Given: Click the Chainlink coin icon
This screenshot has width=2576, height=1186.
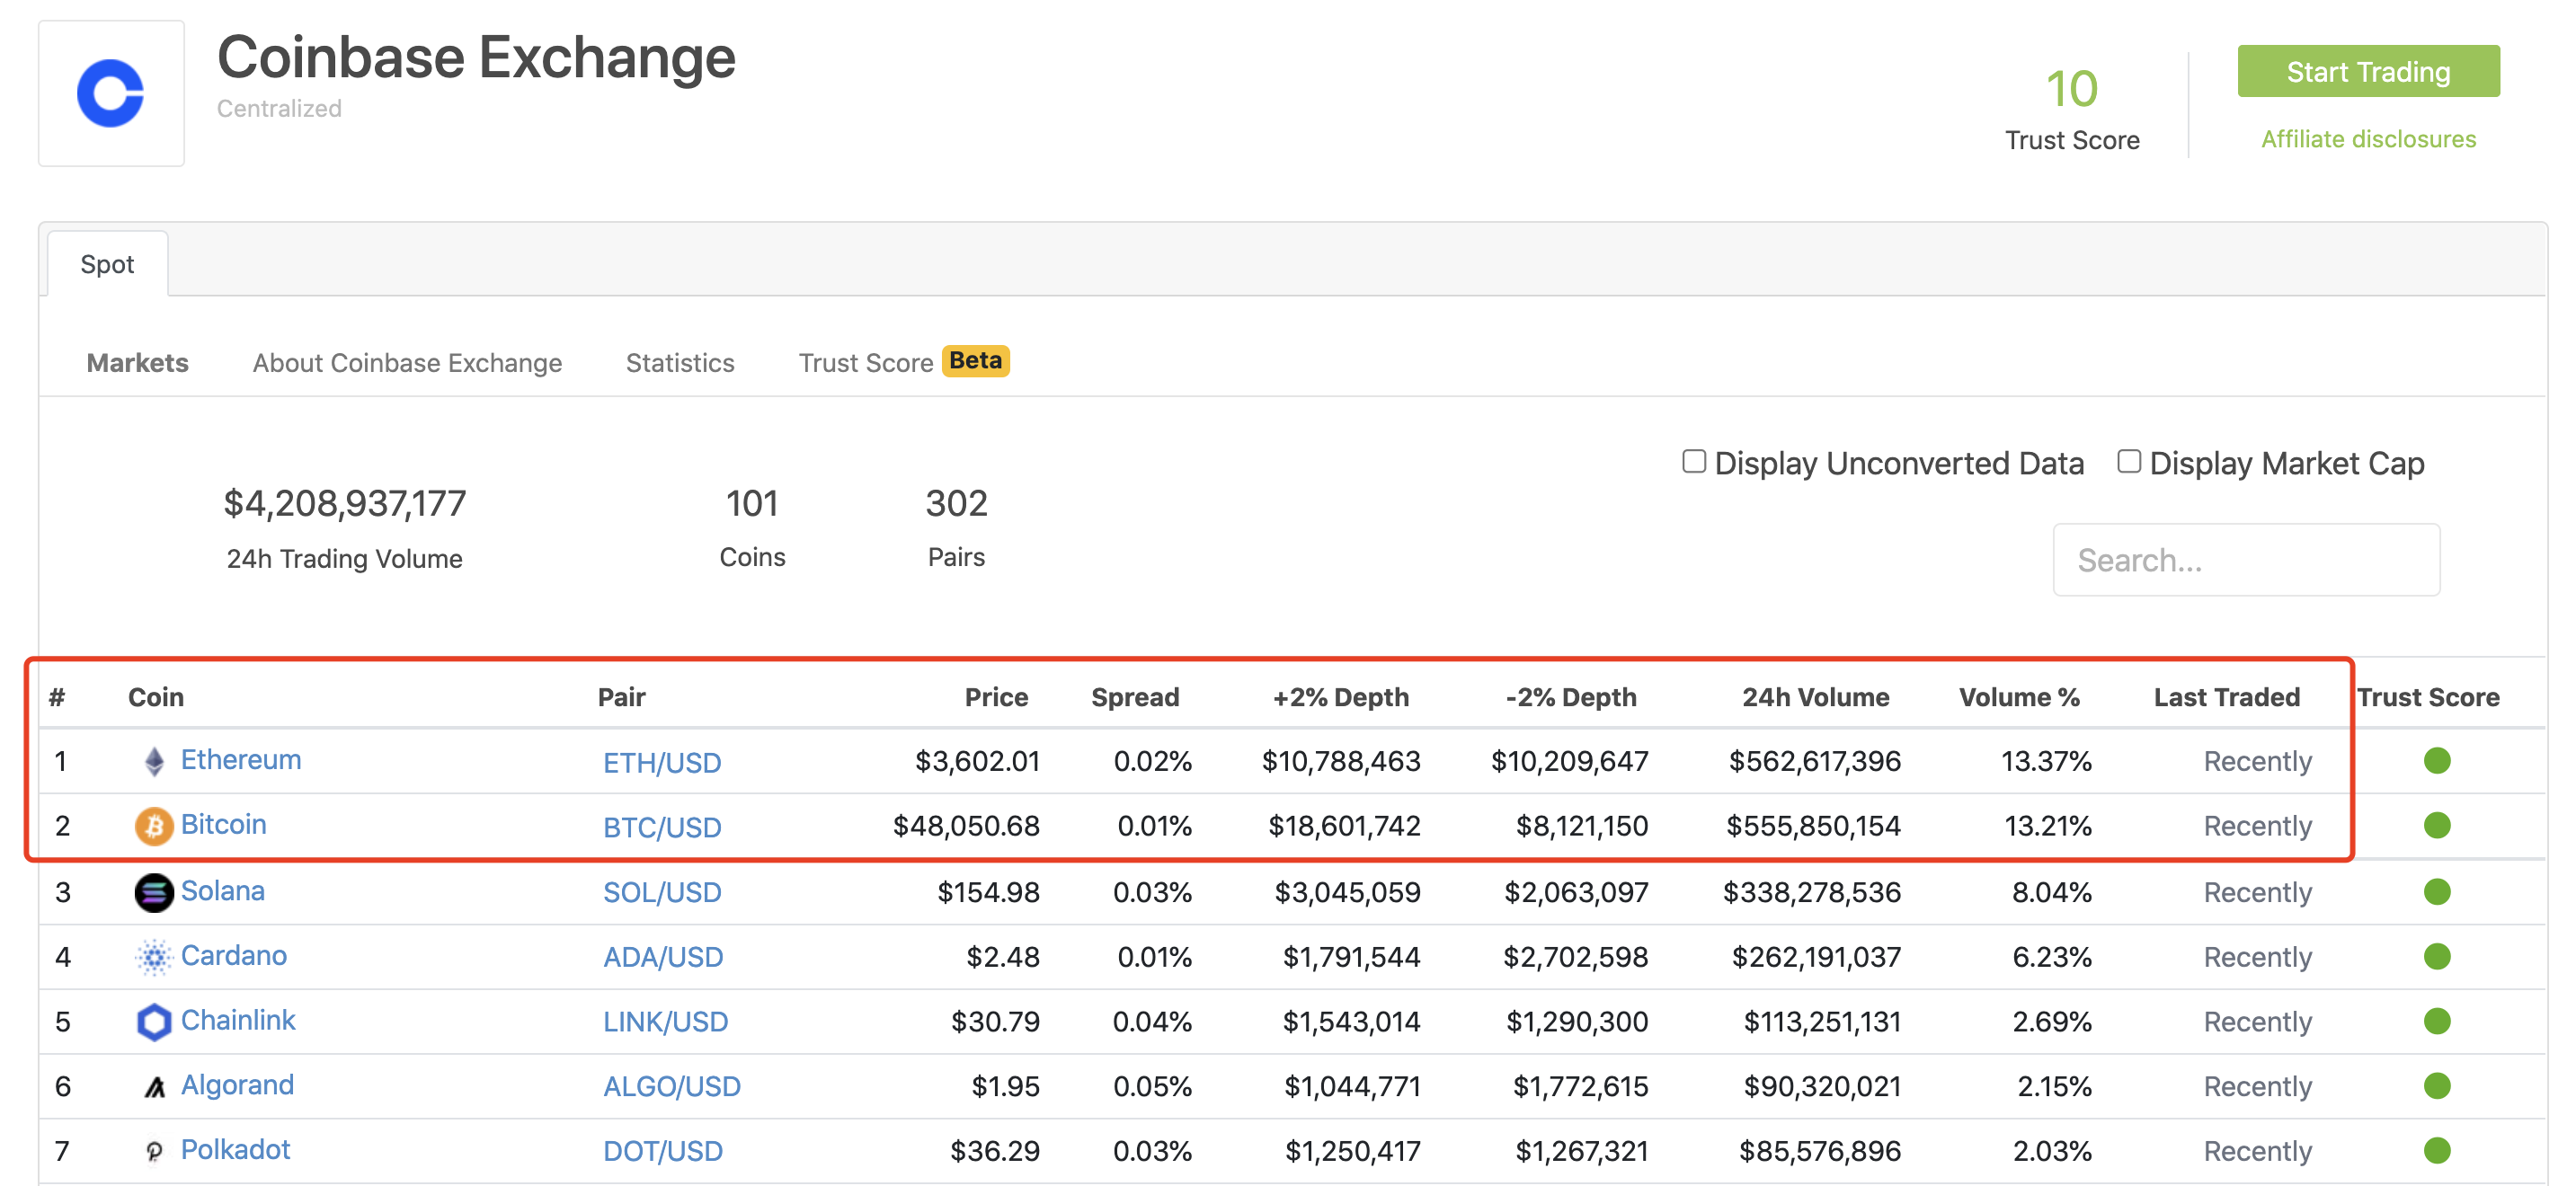Looking at the screenshot, I should coord(154,1022).
